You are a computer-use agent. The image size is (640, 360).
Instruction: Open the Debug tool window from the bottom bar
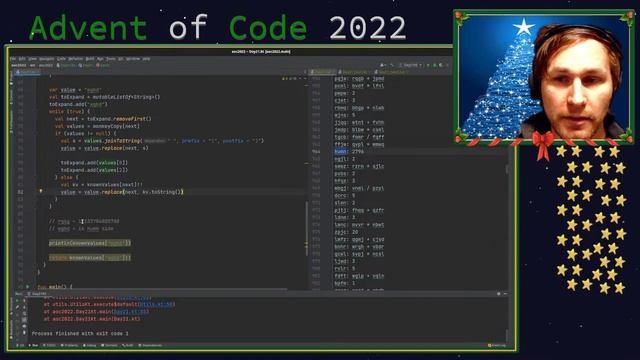pos(90,345)
